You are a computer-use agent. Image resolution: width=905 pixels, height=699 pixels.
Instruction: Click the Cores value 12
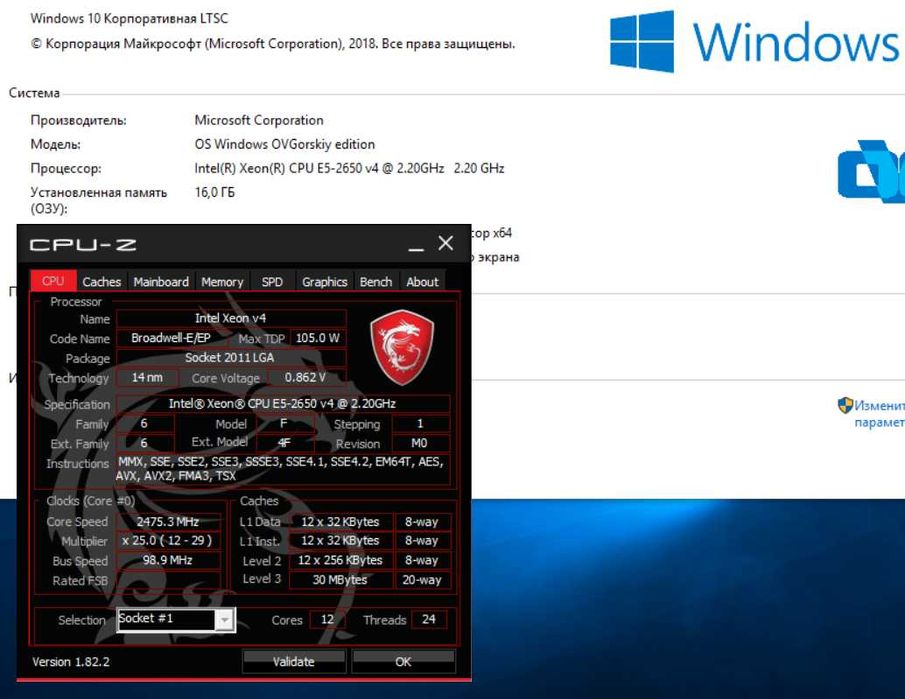(327, 619)
